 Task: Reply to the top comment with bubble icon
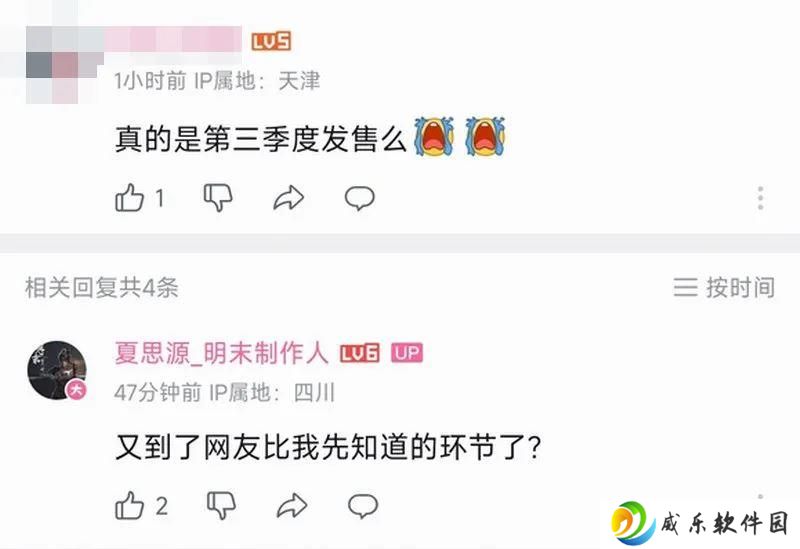point(360,198)
